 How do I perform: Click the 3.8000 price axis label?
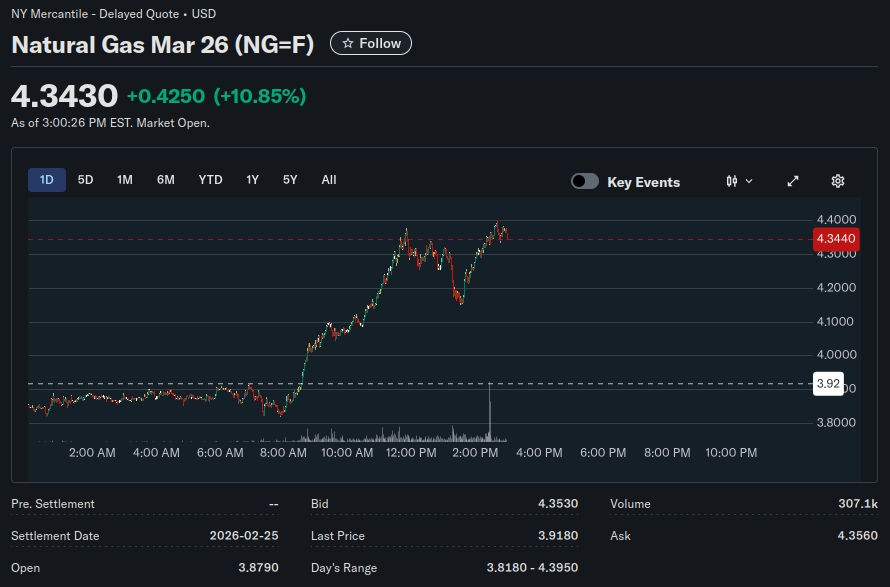836,423
